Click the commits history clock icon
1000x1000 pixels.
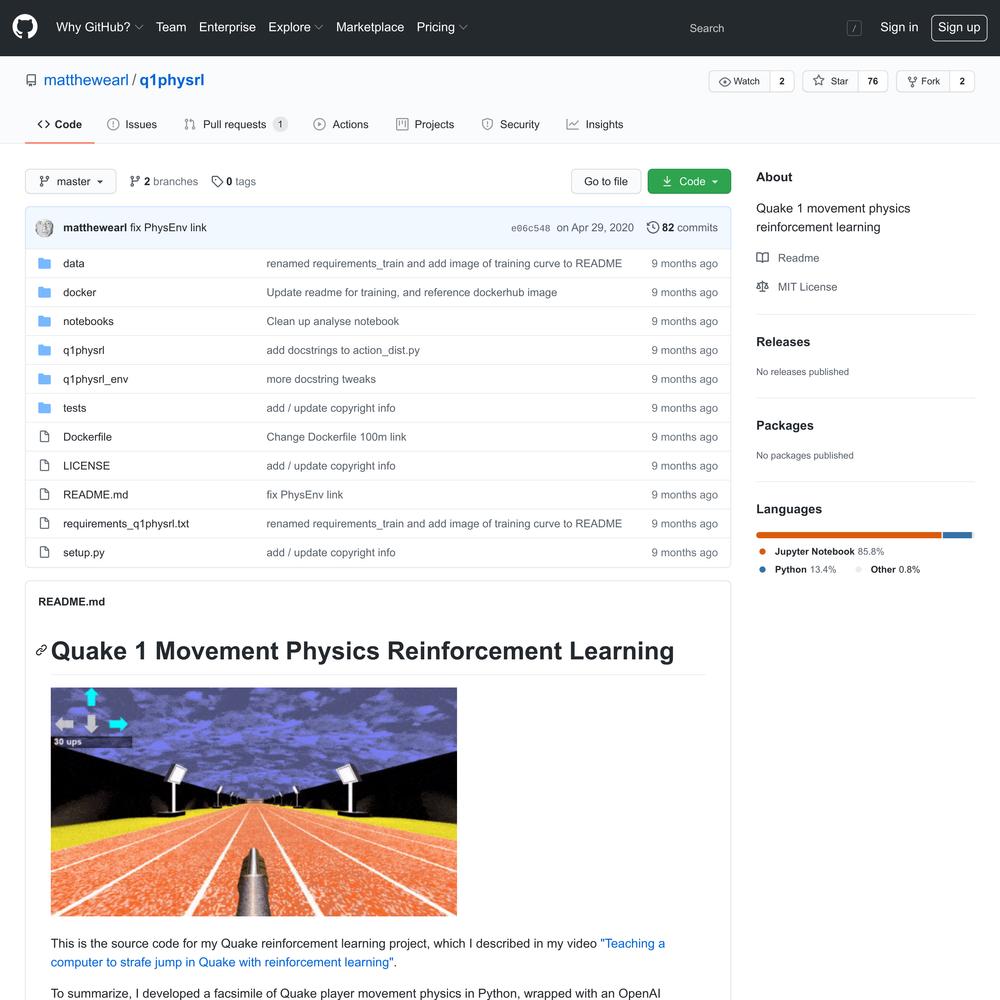pos(652,228)
